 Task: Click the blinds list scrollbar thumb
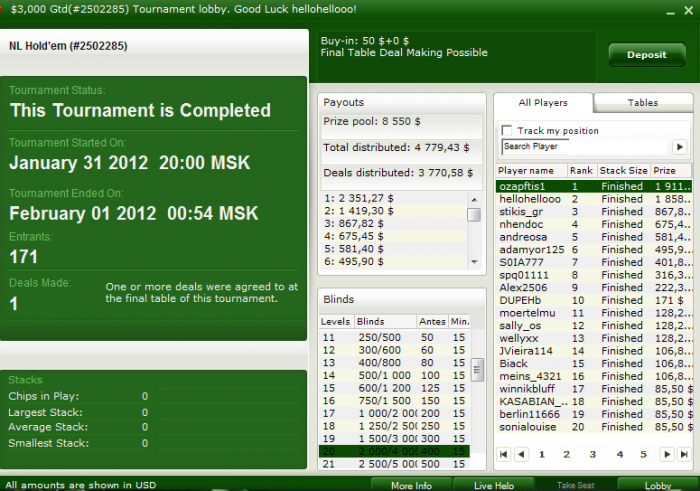coord(477,370)
